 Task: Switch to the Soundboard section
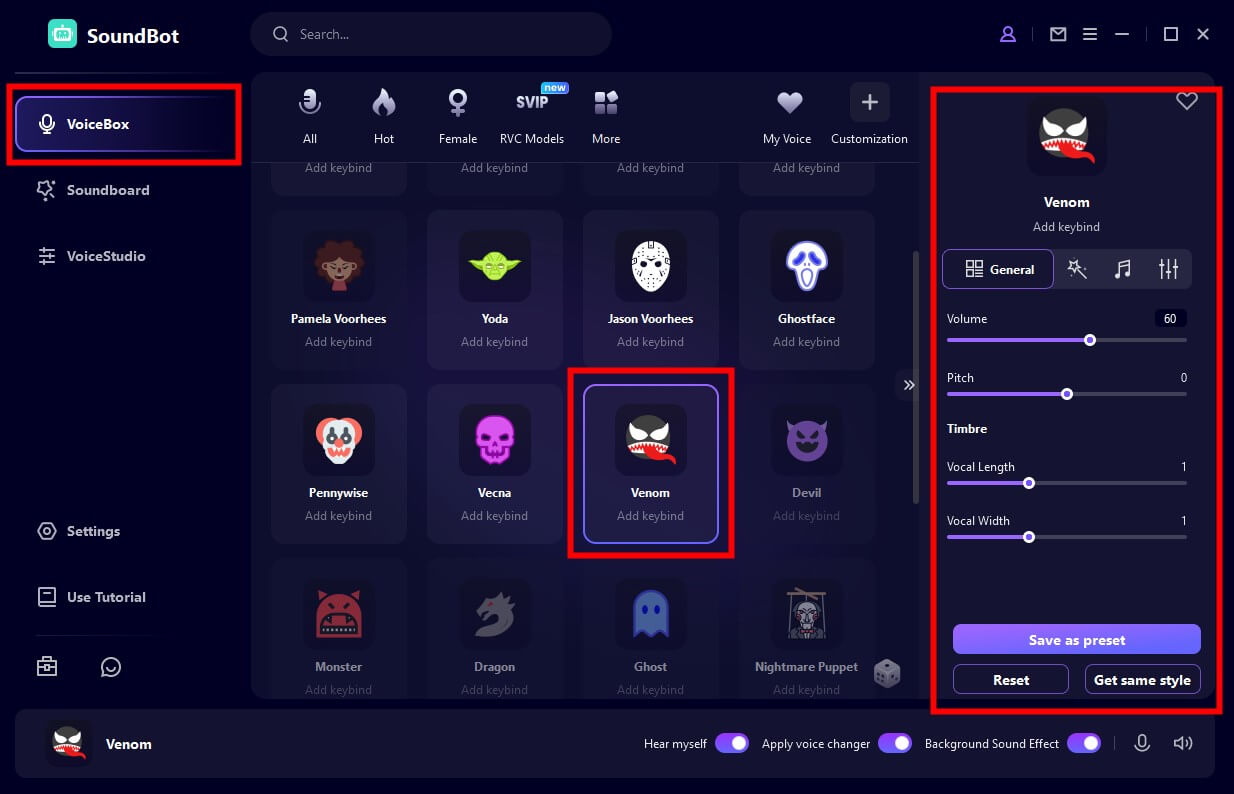pos(108,190)
